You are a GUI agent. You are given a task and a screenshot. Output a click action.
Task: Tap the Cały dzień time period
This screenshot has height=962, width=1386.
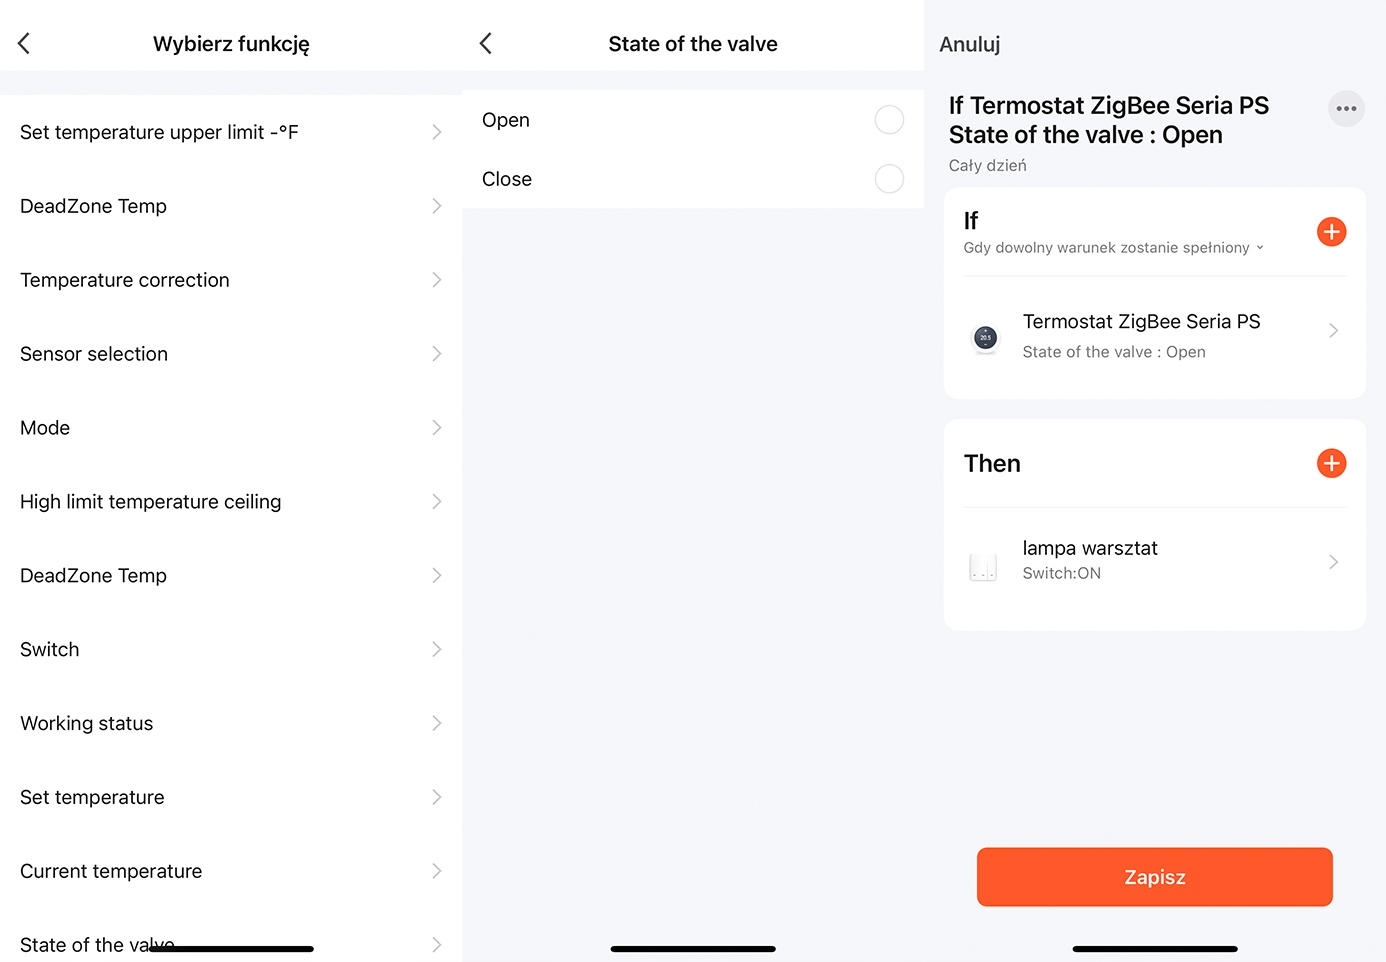click(x=987, y=166)
